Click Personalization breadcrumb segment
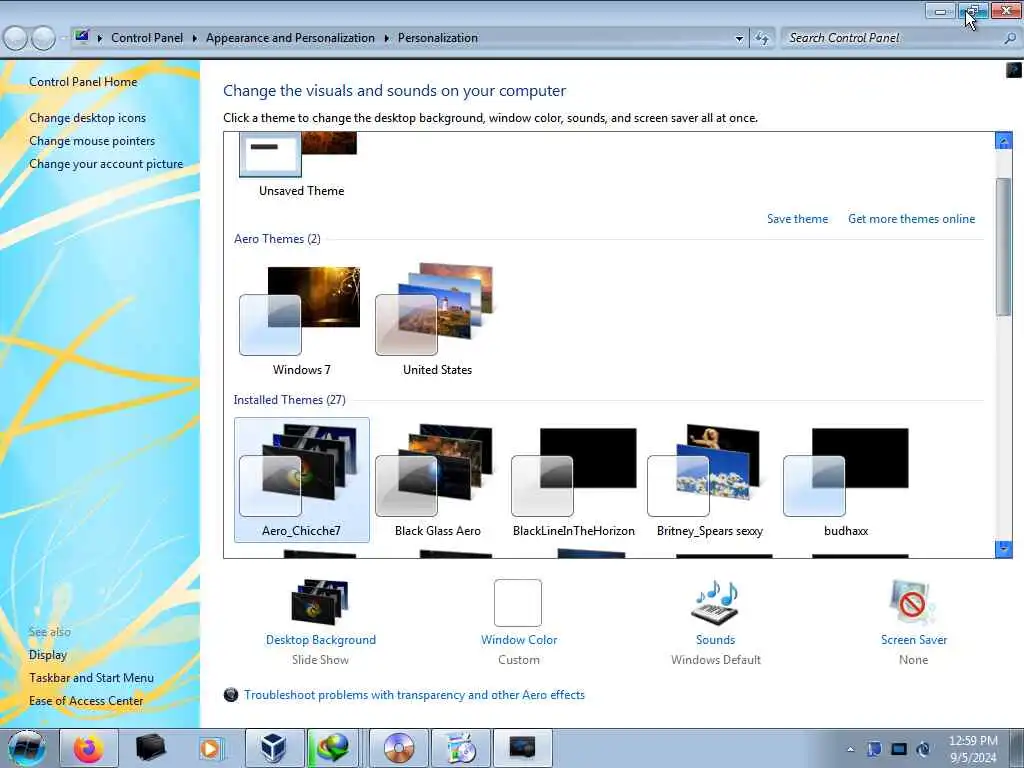1024x768 pixels. [x=438, y=38]
